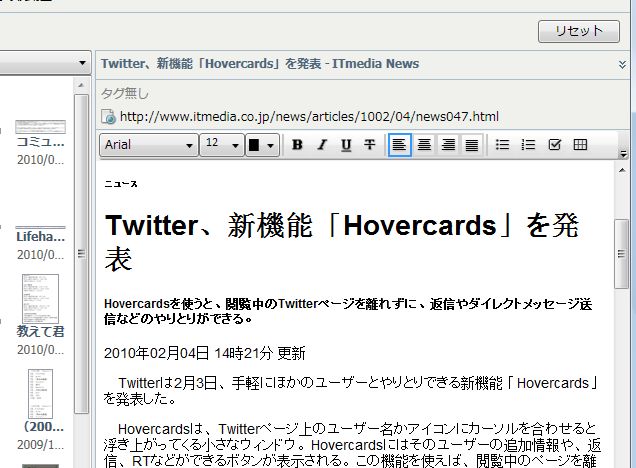Justify the text
This screenshot has height=468, width=636.
point(471,145)
